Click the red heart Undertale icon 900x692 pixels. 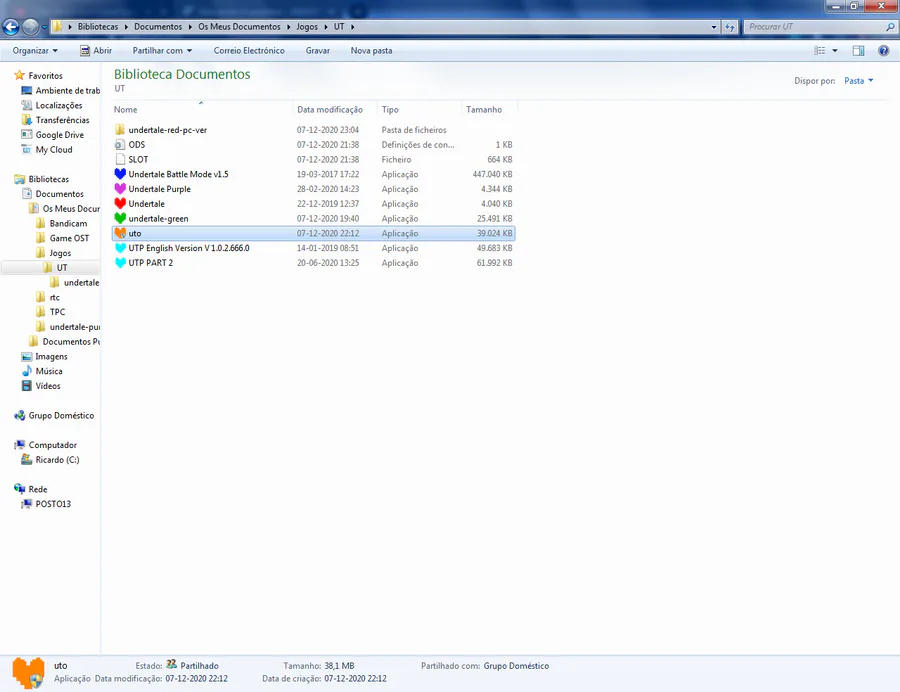(120, 204)
